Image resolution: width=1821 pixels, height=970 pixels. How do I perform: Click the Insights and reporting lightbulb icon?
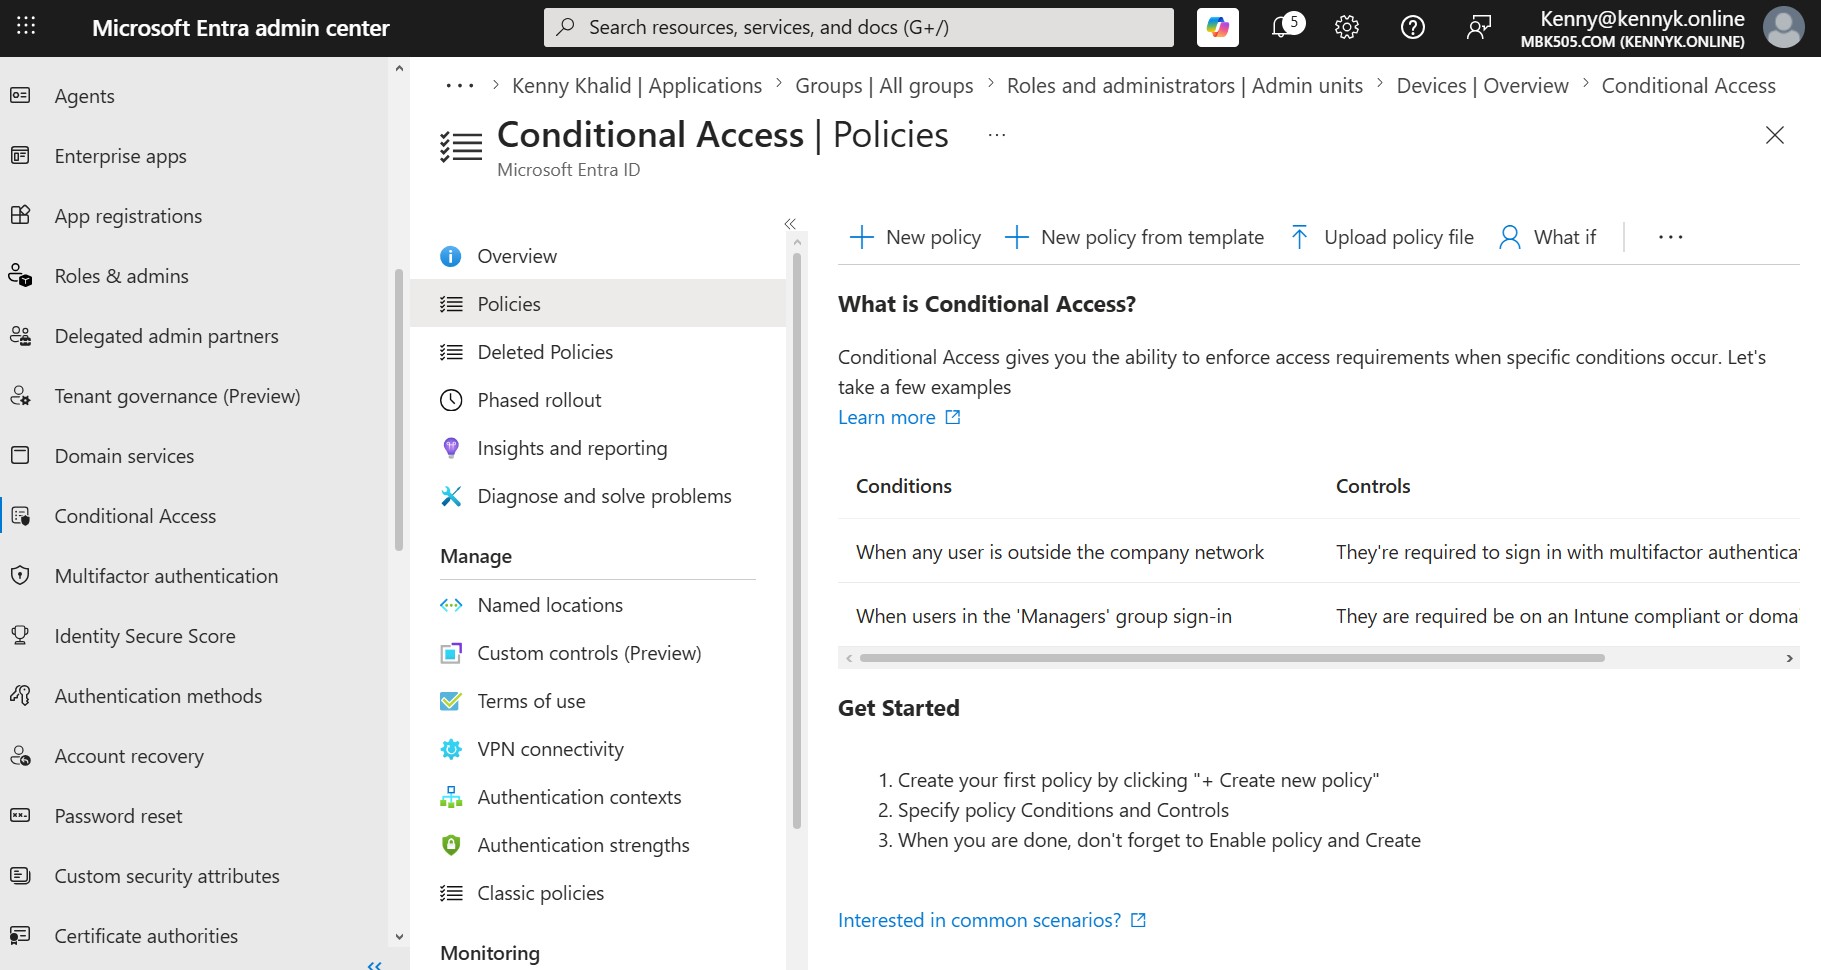pos(451,448)
